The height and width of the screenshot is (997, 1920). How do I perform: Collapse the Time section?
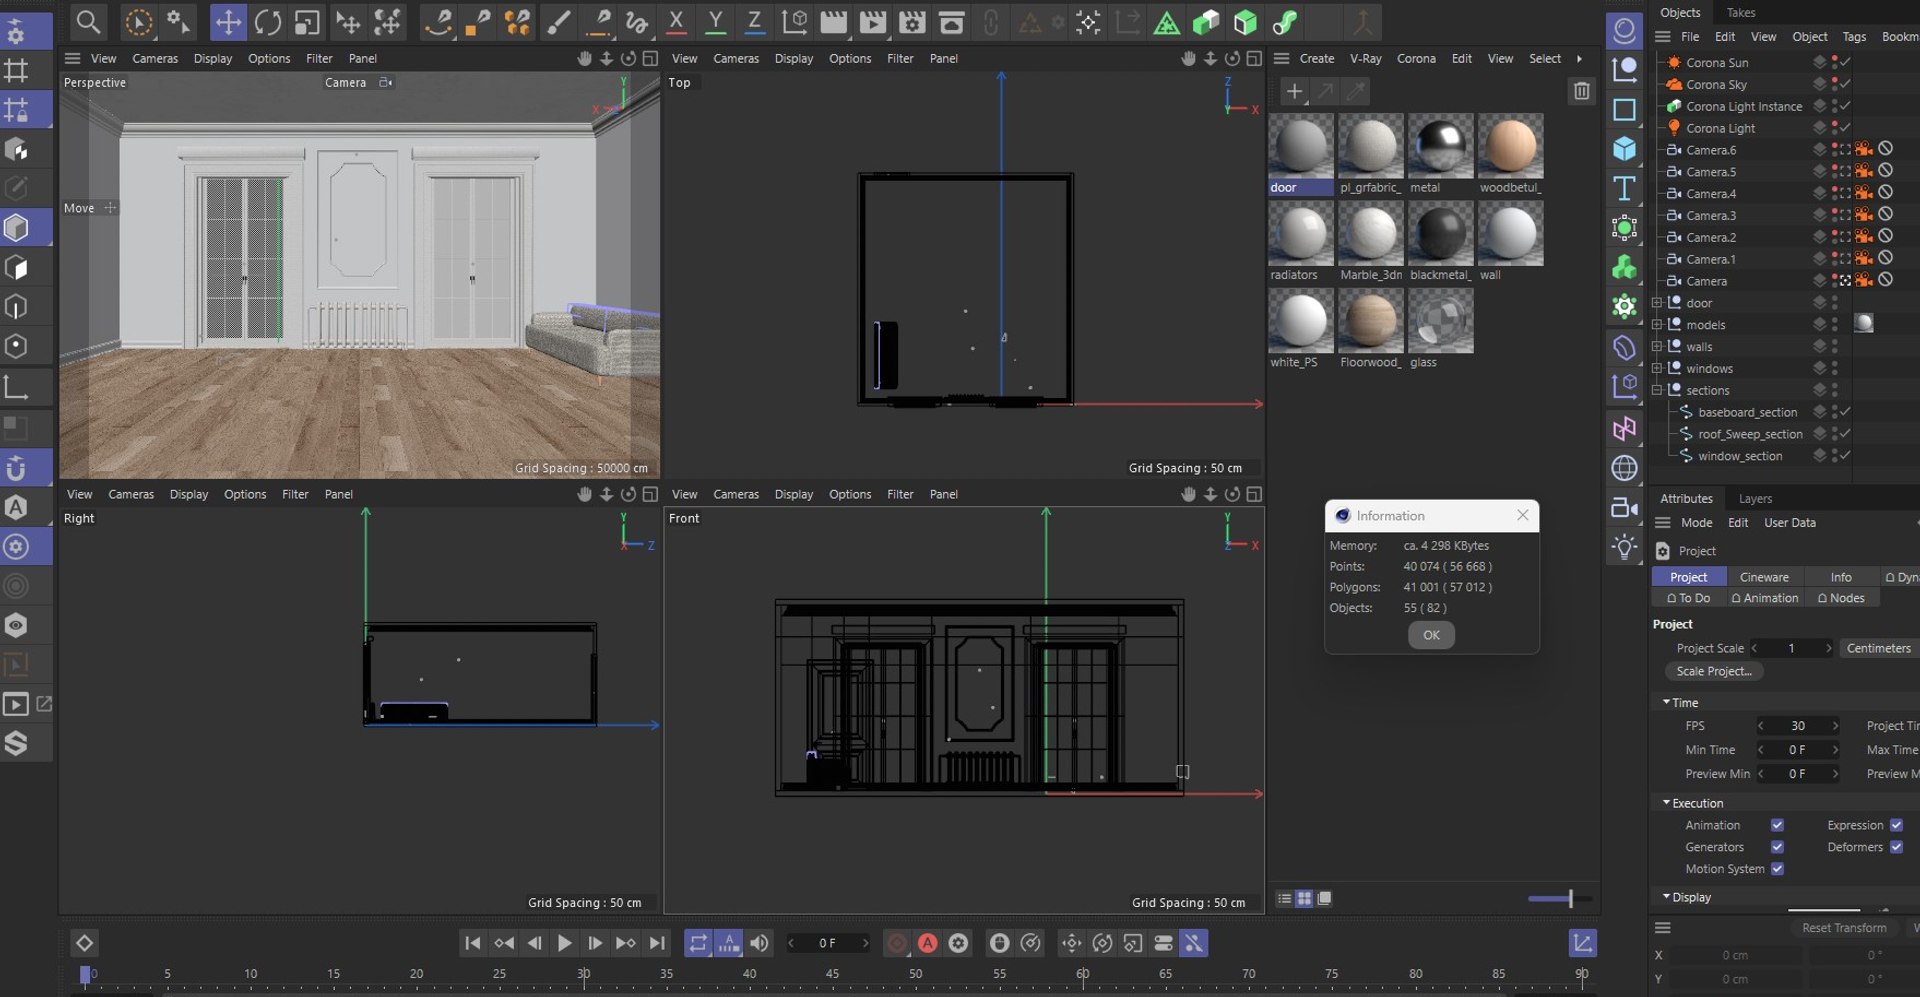1666,703
